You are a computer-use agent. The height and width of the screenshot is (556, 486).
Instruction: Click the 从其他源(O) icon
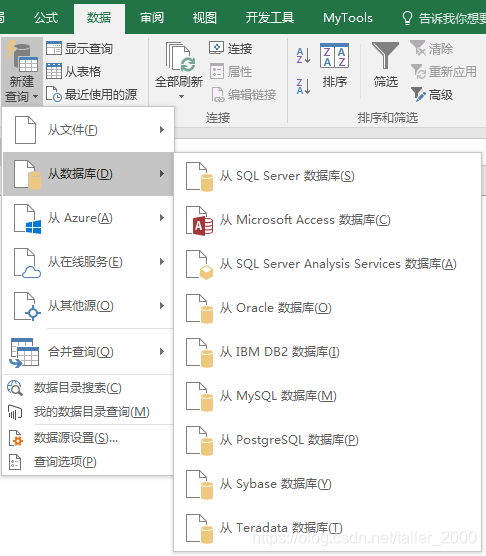pos(27,306)
